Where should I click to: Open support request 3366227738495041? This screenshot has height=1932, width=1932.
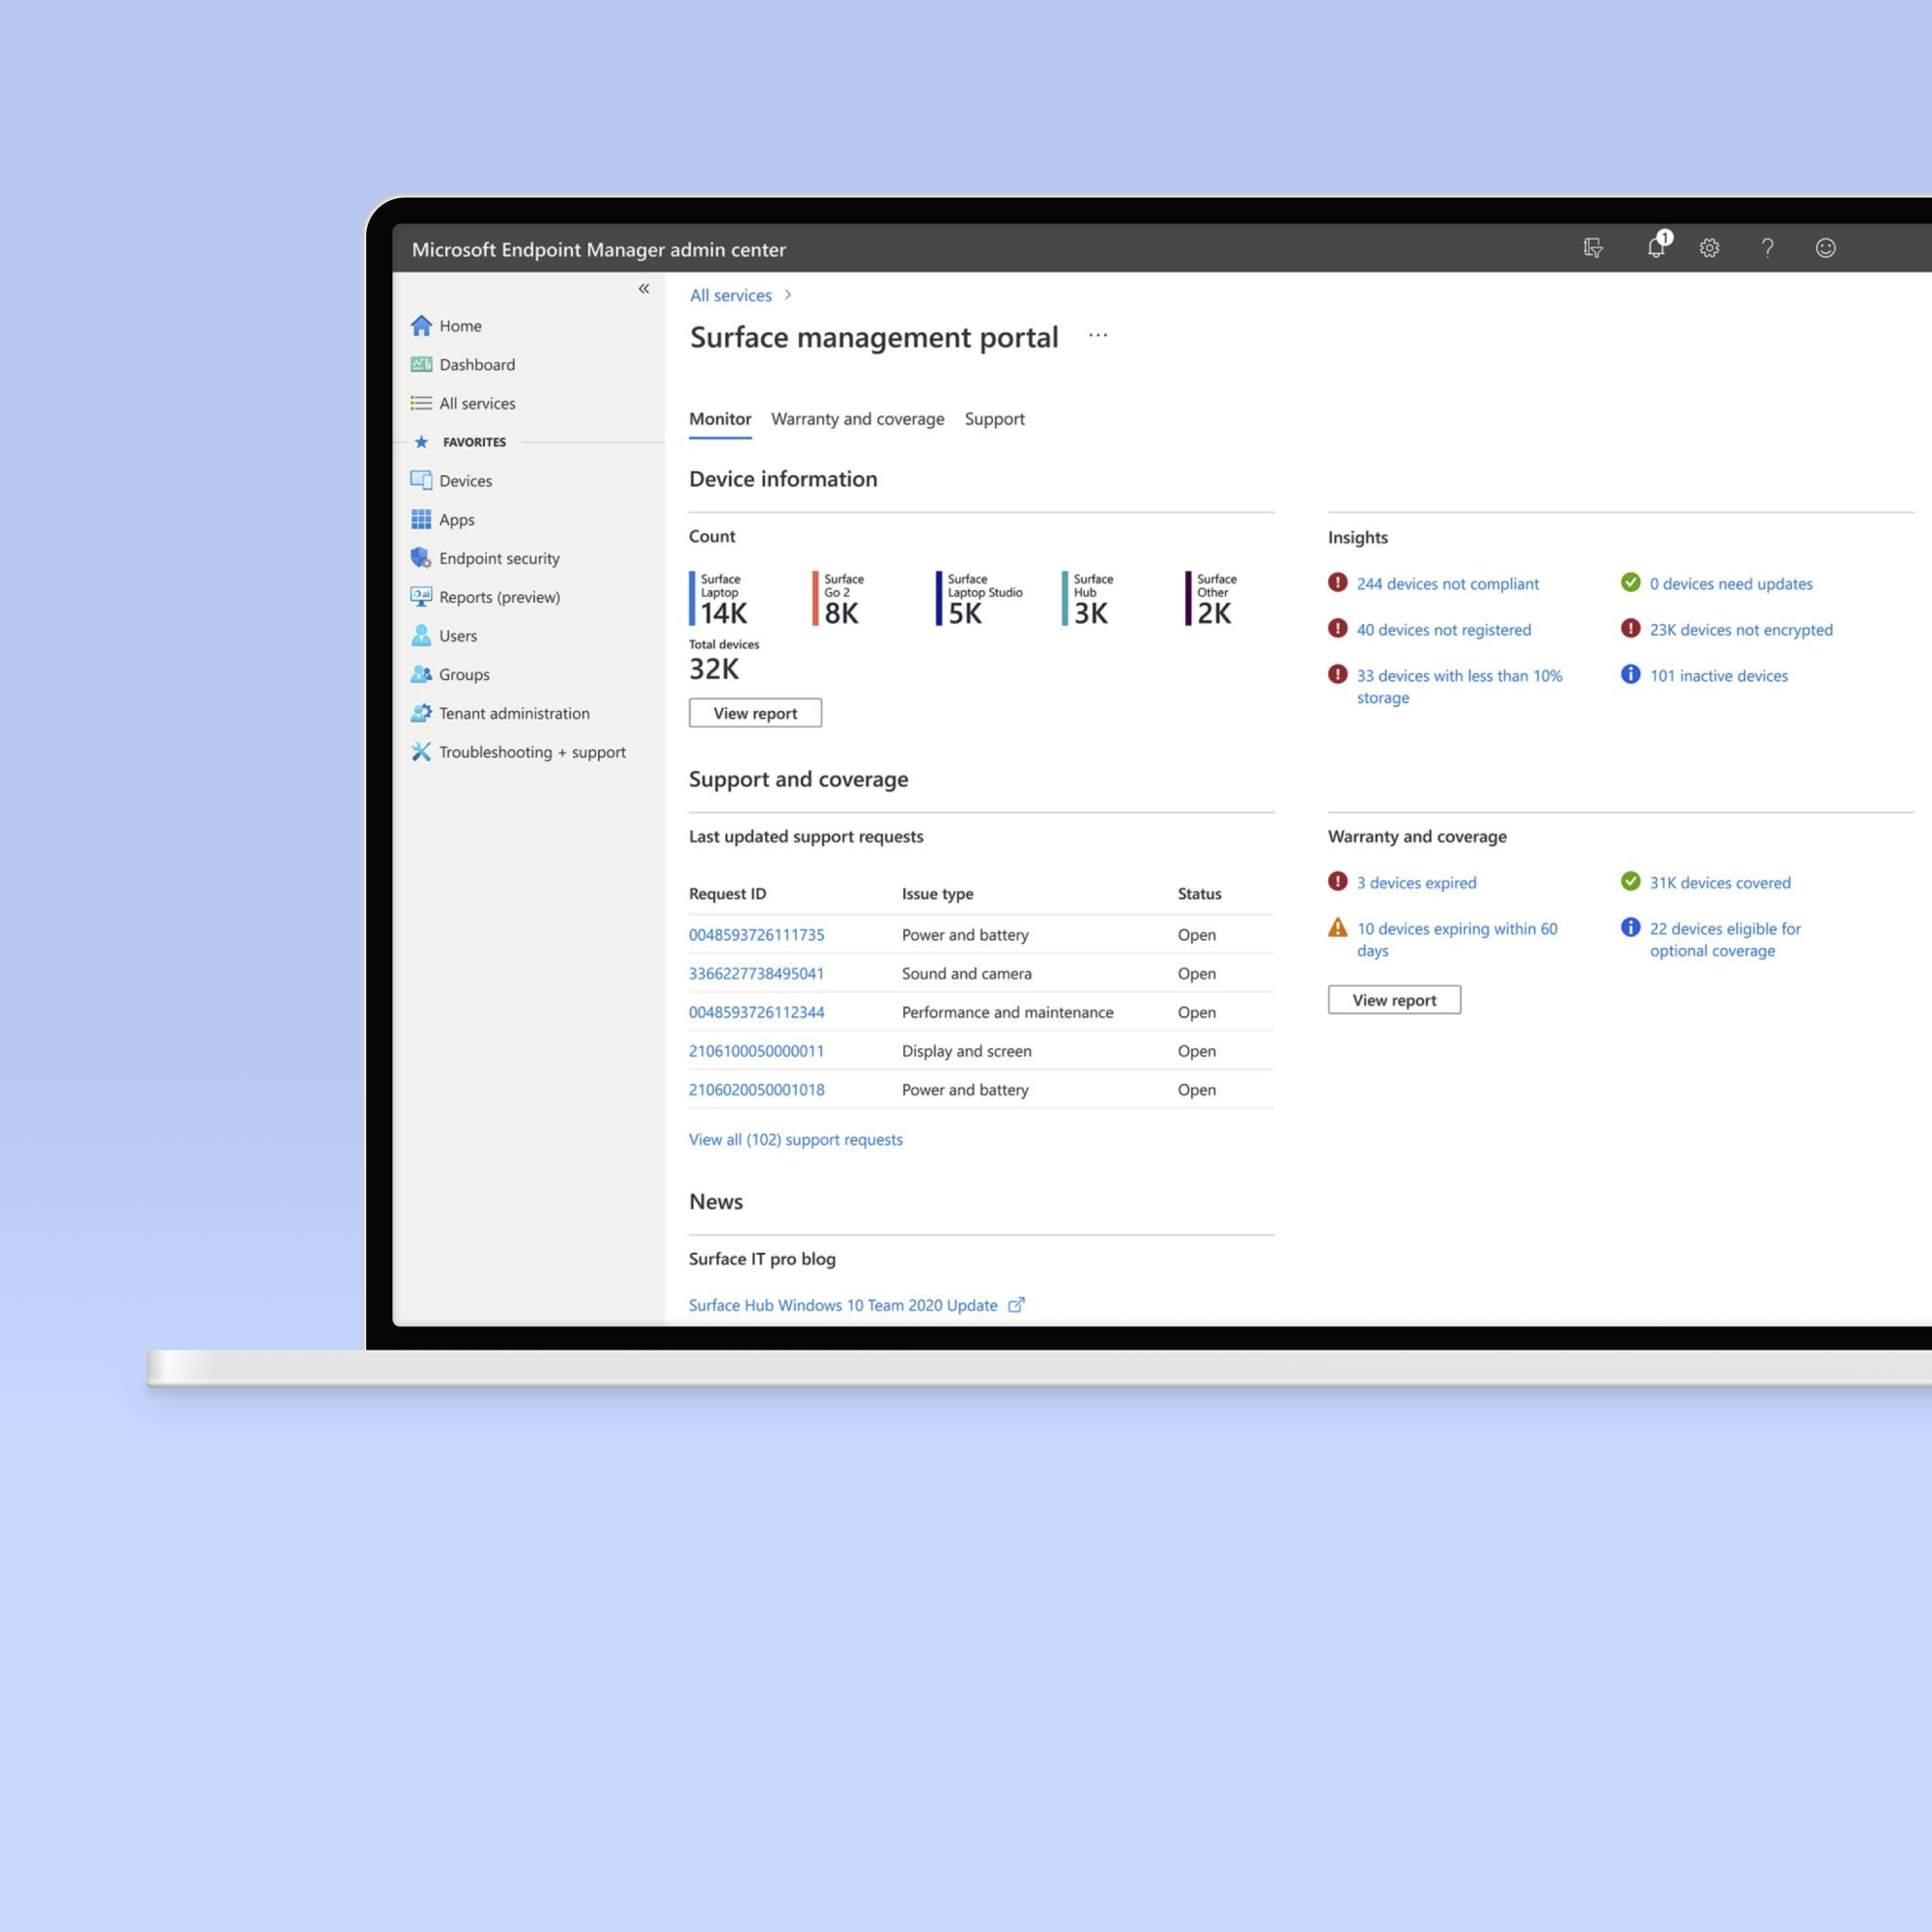coord(757,974)
